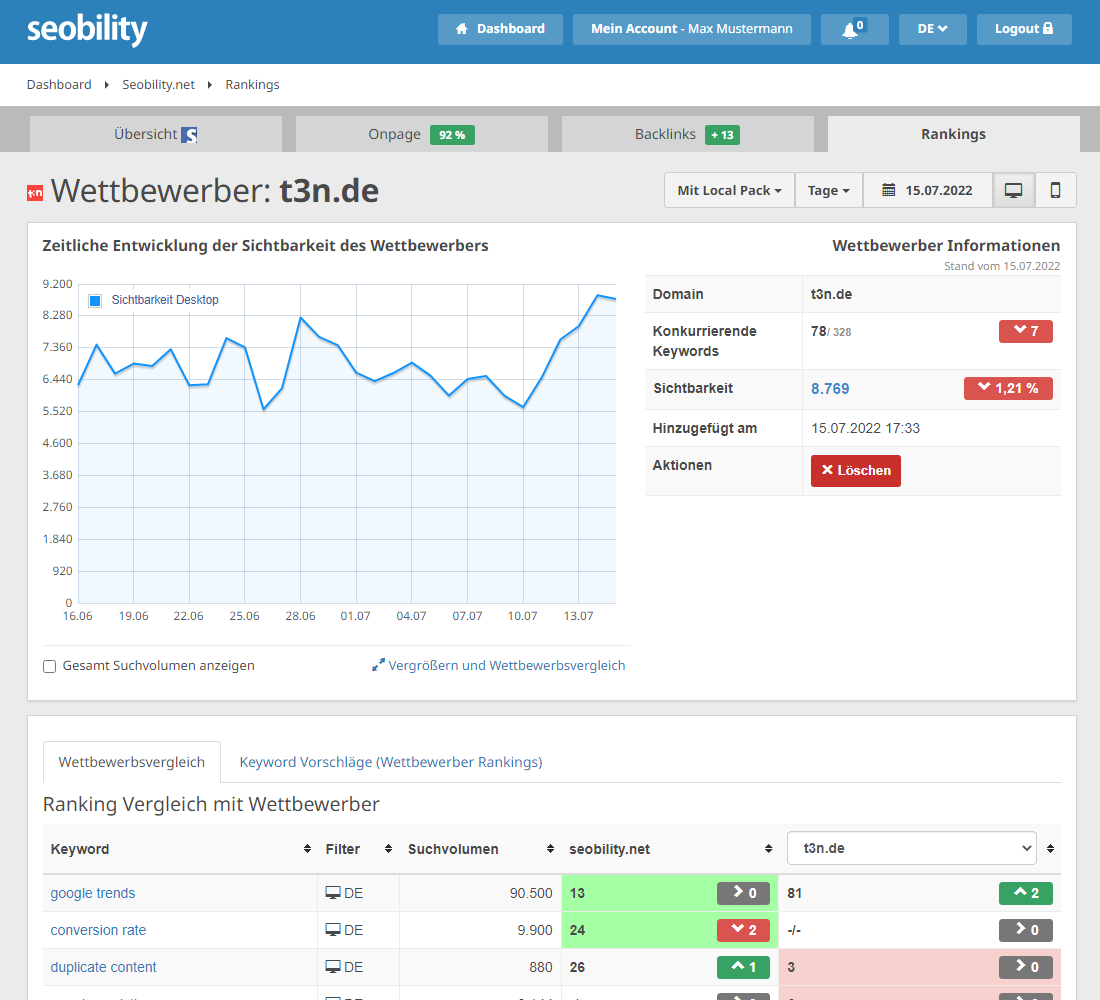Screen dimensions: 1100x1000
Task: Click the 78/ 328 competing keywords value
Action: pyautogui.click(x=831, y=331)
